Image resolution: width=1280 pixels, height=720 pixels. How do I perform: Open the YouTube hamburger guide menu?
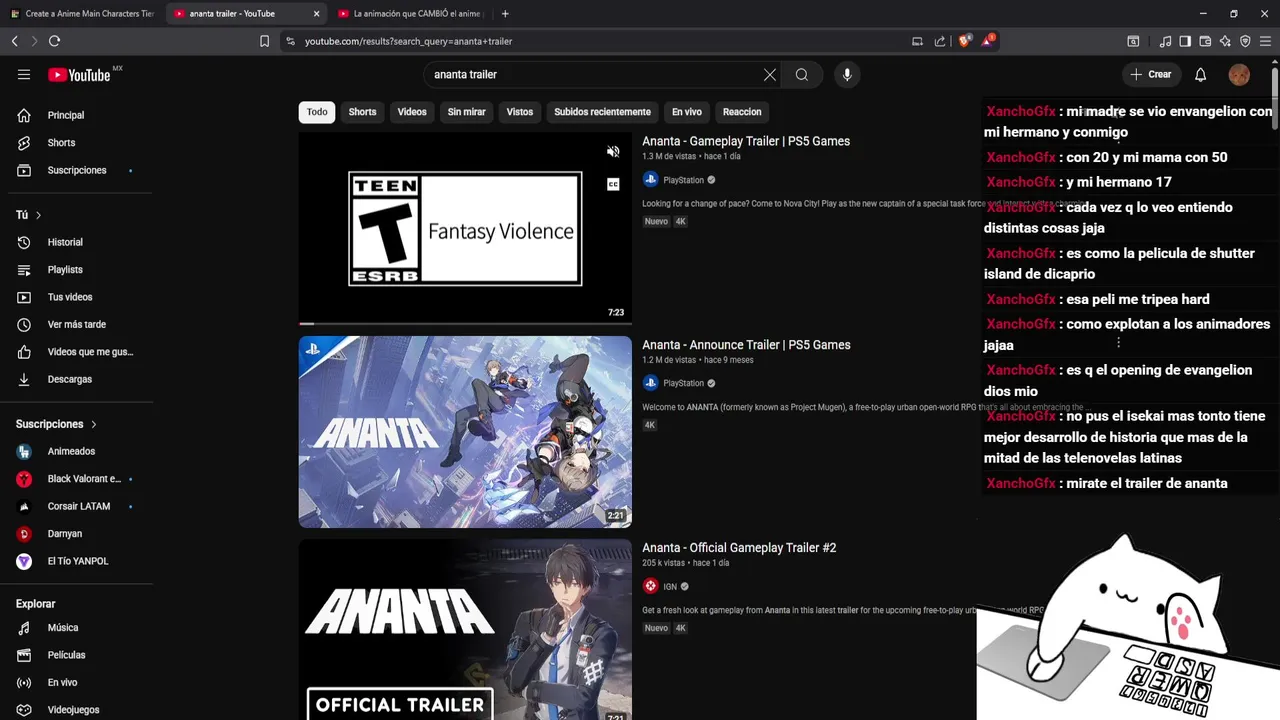24,75
